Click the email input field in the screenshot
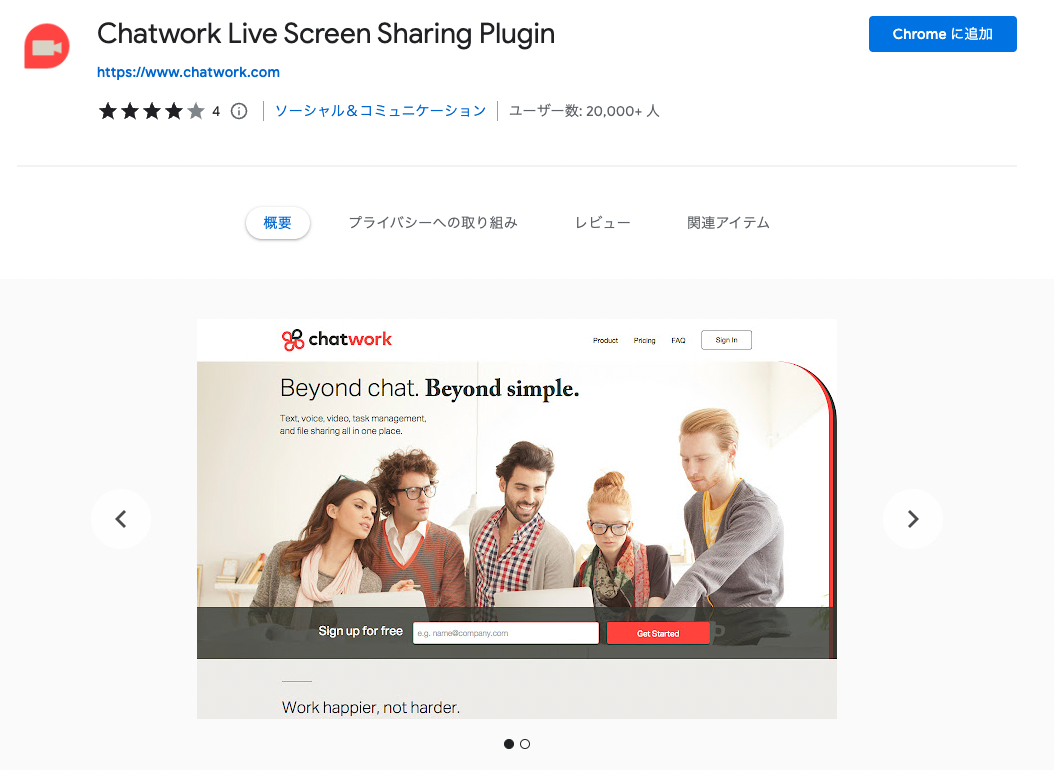This screenshot has width=1054, height=770. [x=505, y=632]
